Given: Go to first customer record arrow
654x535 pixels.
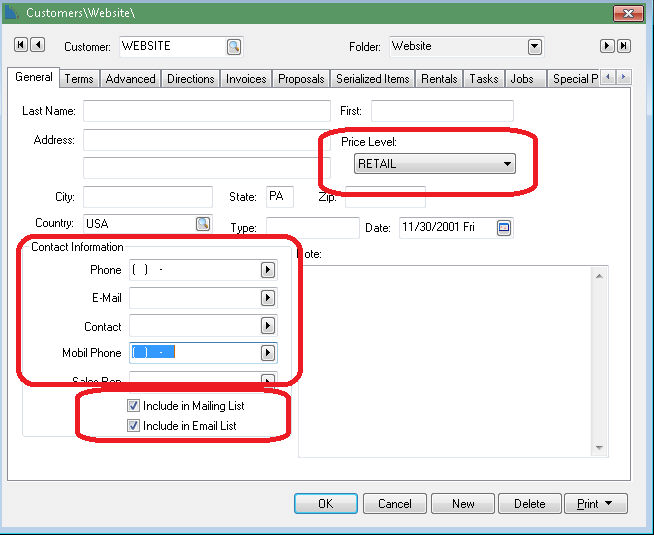Looking at the screenshot, I should point(22,45).
